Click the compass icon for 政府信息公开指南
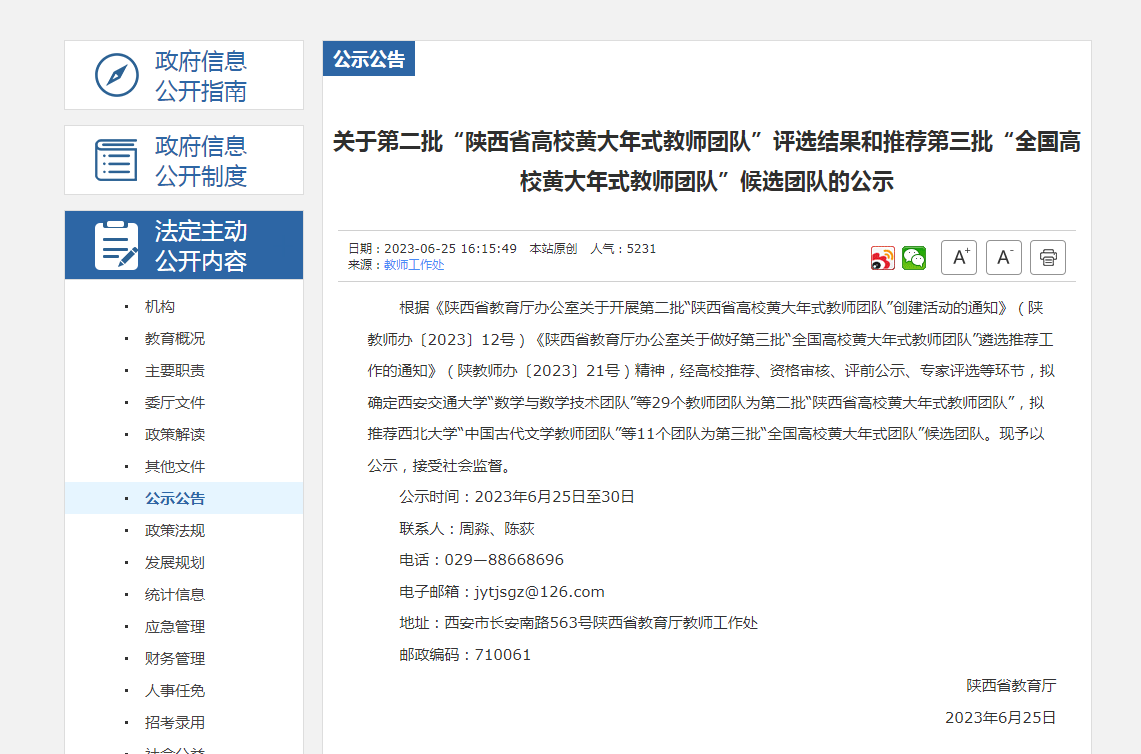 [116, 76]
